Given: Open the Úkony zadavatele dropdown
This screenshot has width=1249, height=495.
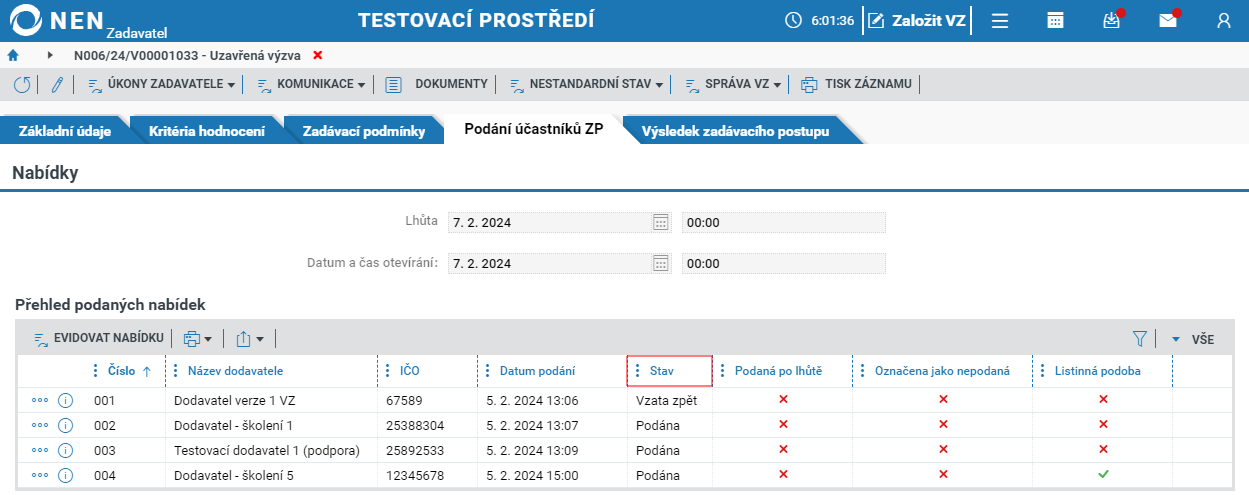Looking at the screenshot, I should coord(161,84).
